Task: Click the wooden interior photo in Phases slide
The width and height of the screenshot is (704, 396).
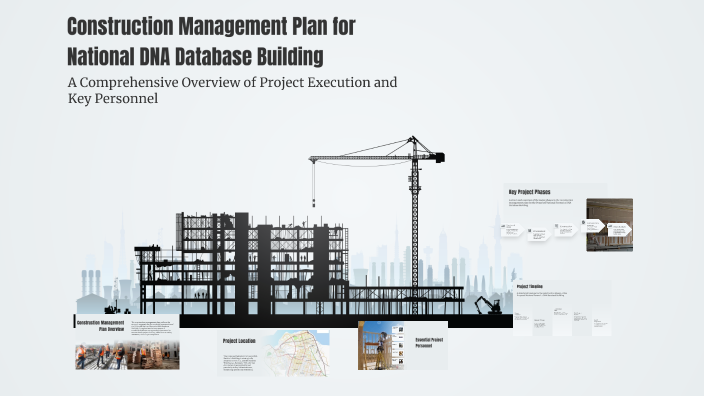Action: (609, 225)
